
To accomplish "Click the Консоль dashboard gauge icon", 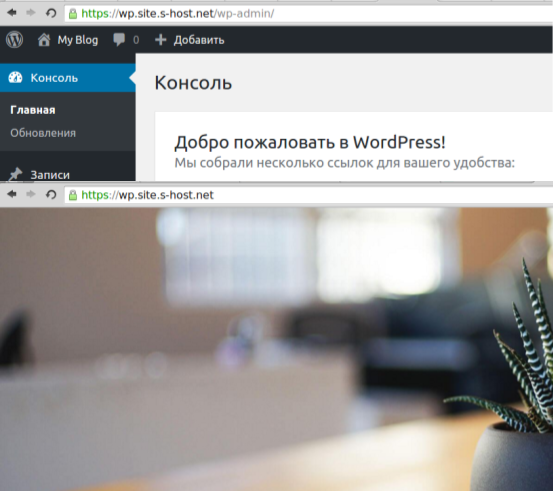I will pyautogui.click(x=15, y=78).
